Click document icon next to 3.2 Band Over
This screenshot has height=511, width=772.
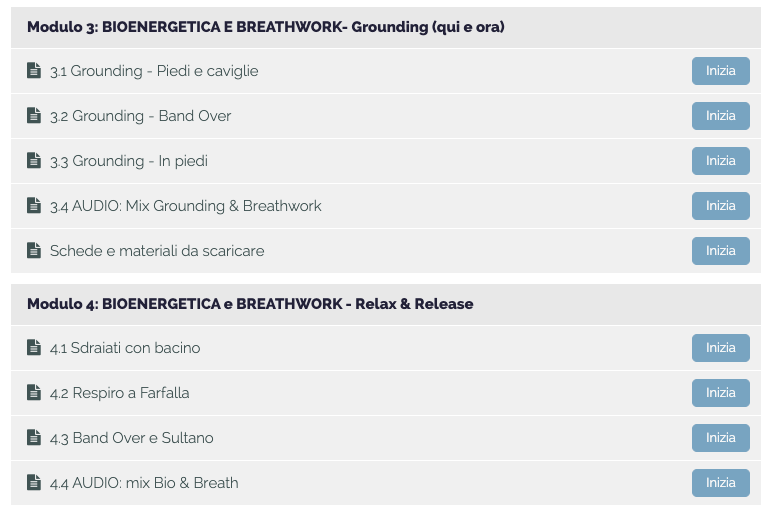click(33, 115)
